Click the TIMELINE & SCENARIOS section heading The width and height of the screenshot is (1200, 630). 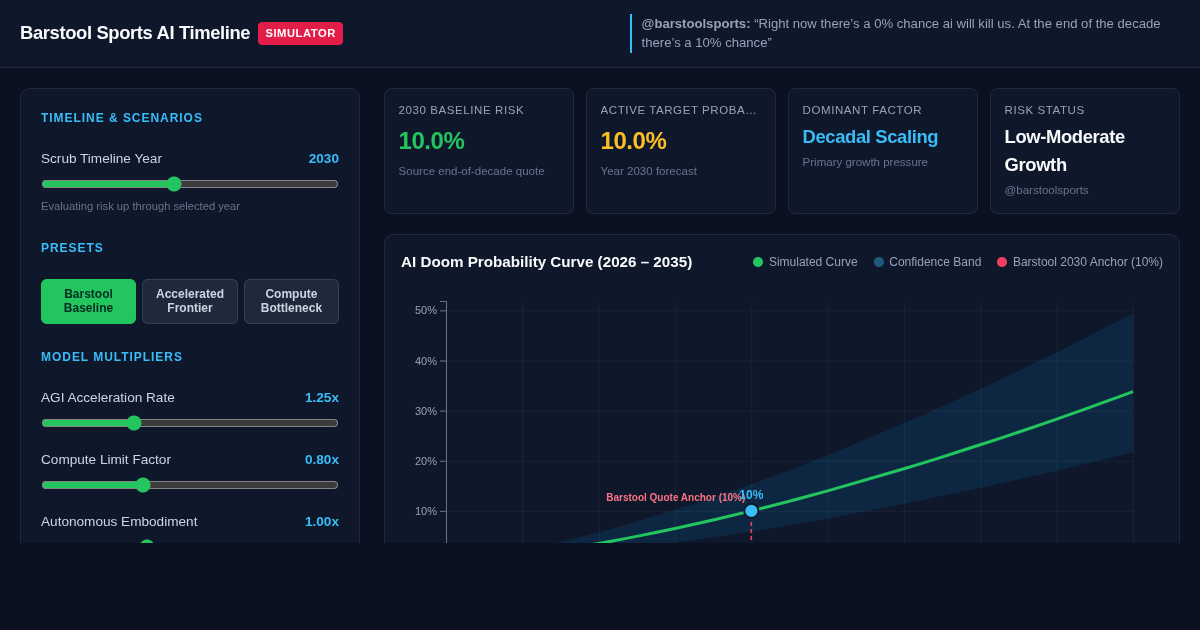(x=122, y=118)
